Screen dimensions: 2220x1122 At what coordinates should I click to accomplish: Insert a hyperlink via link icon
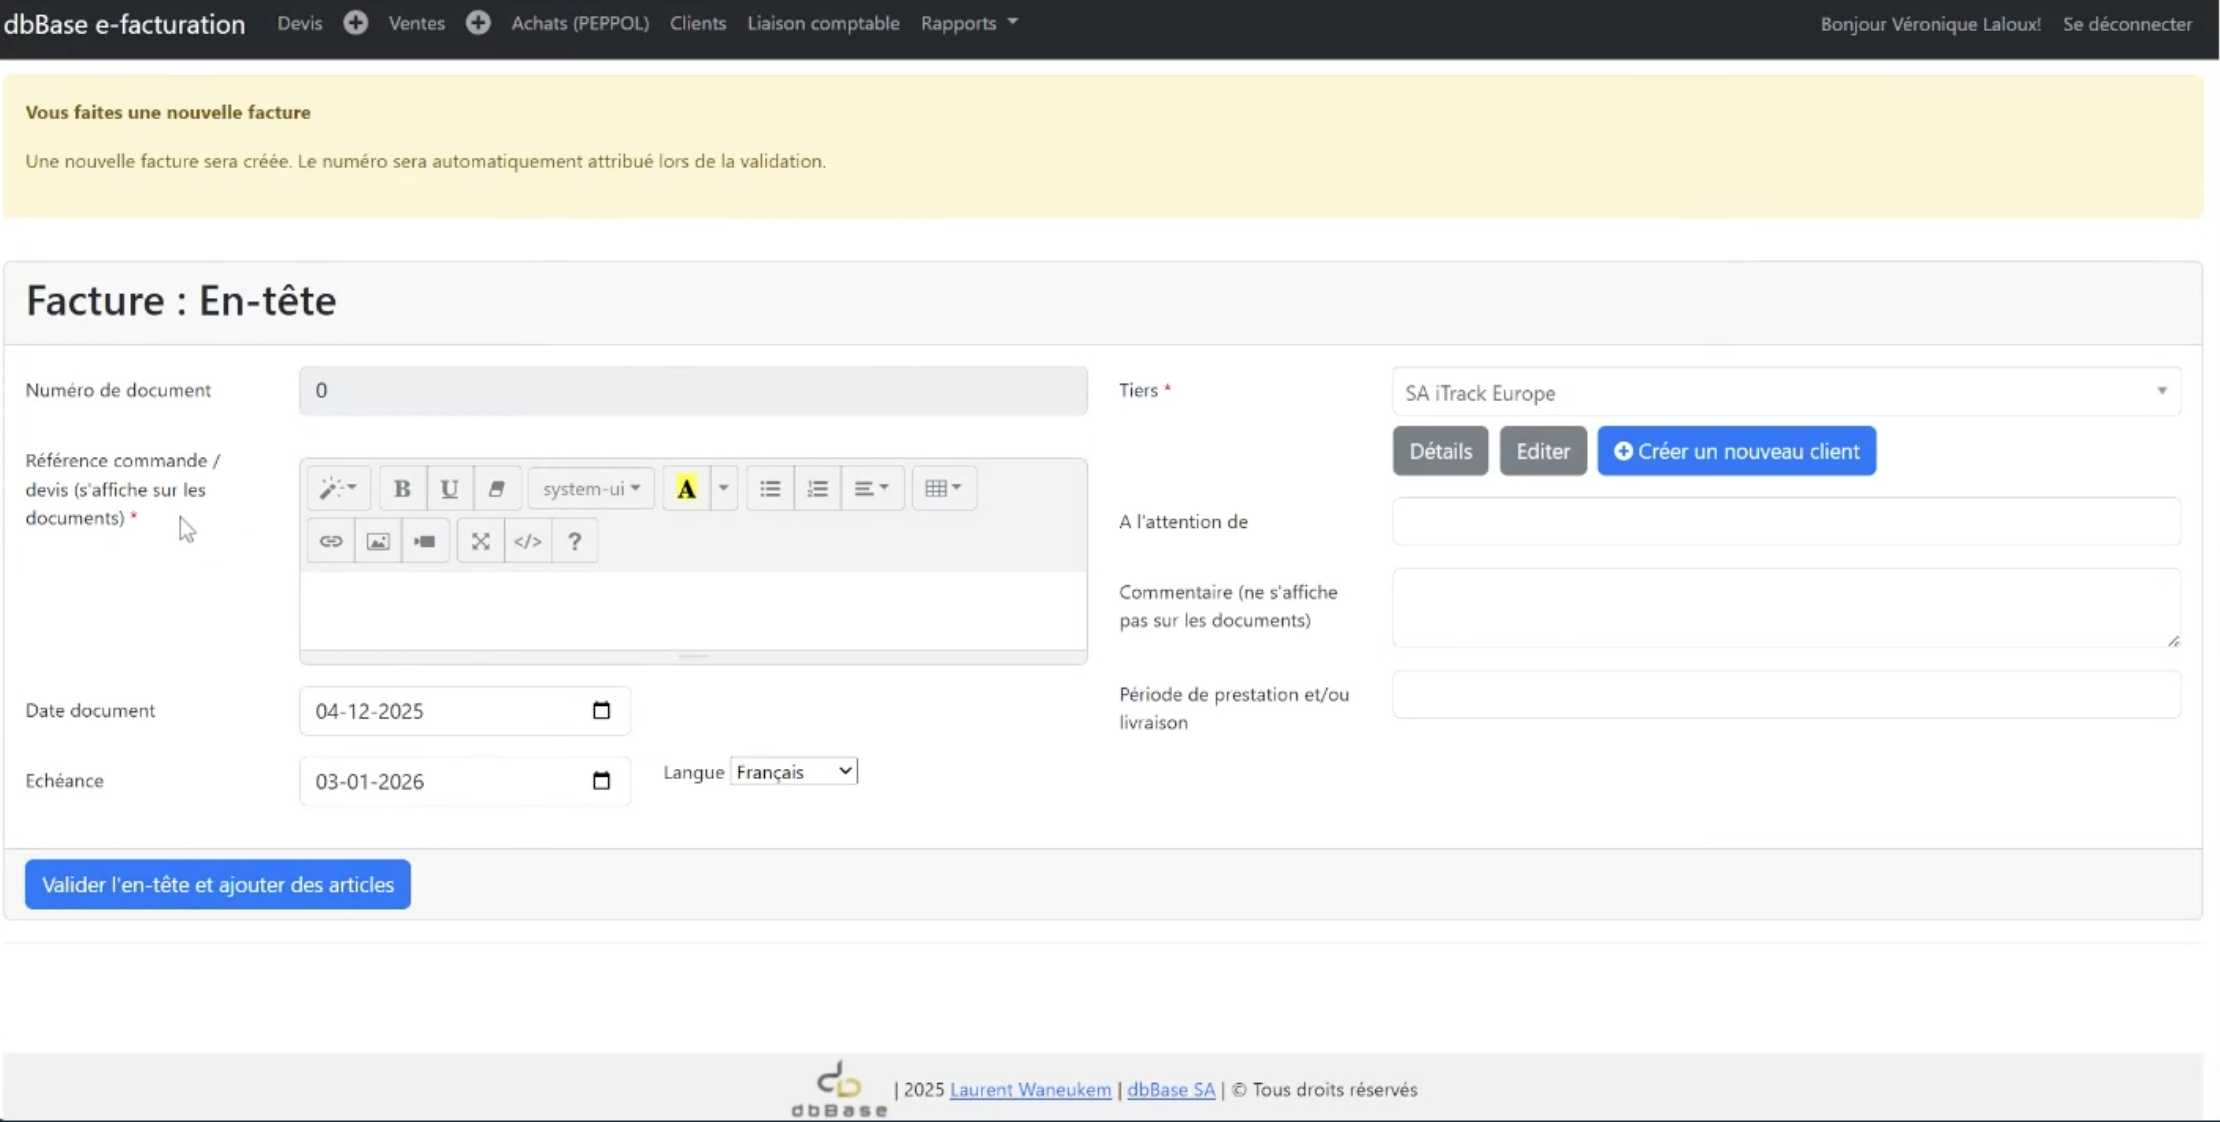click(330, 541)
